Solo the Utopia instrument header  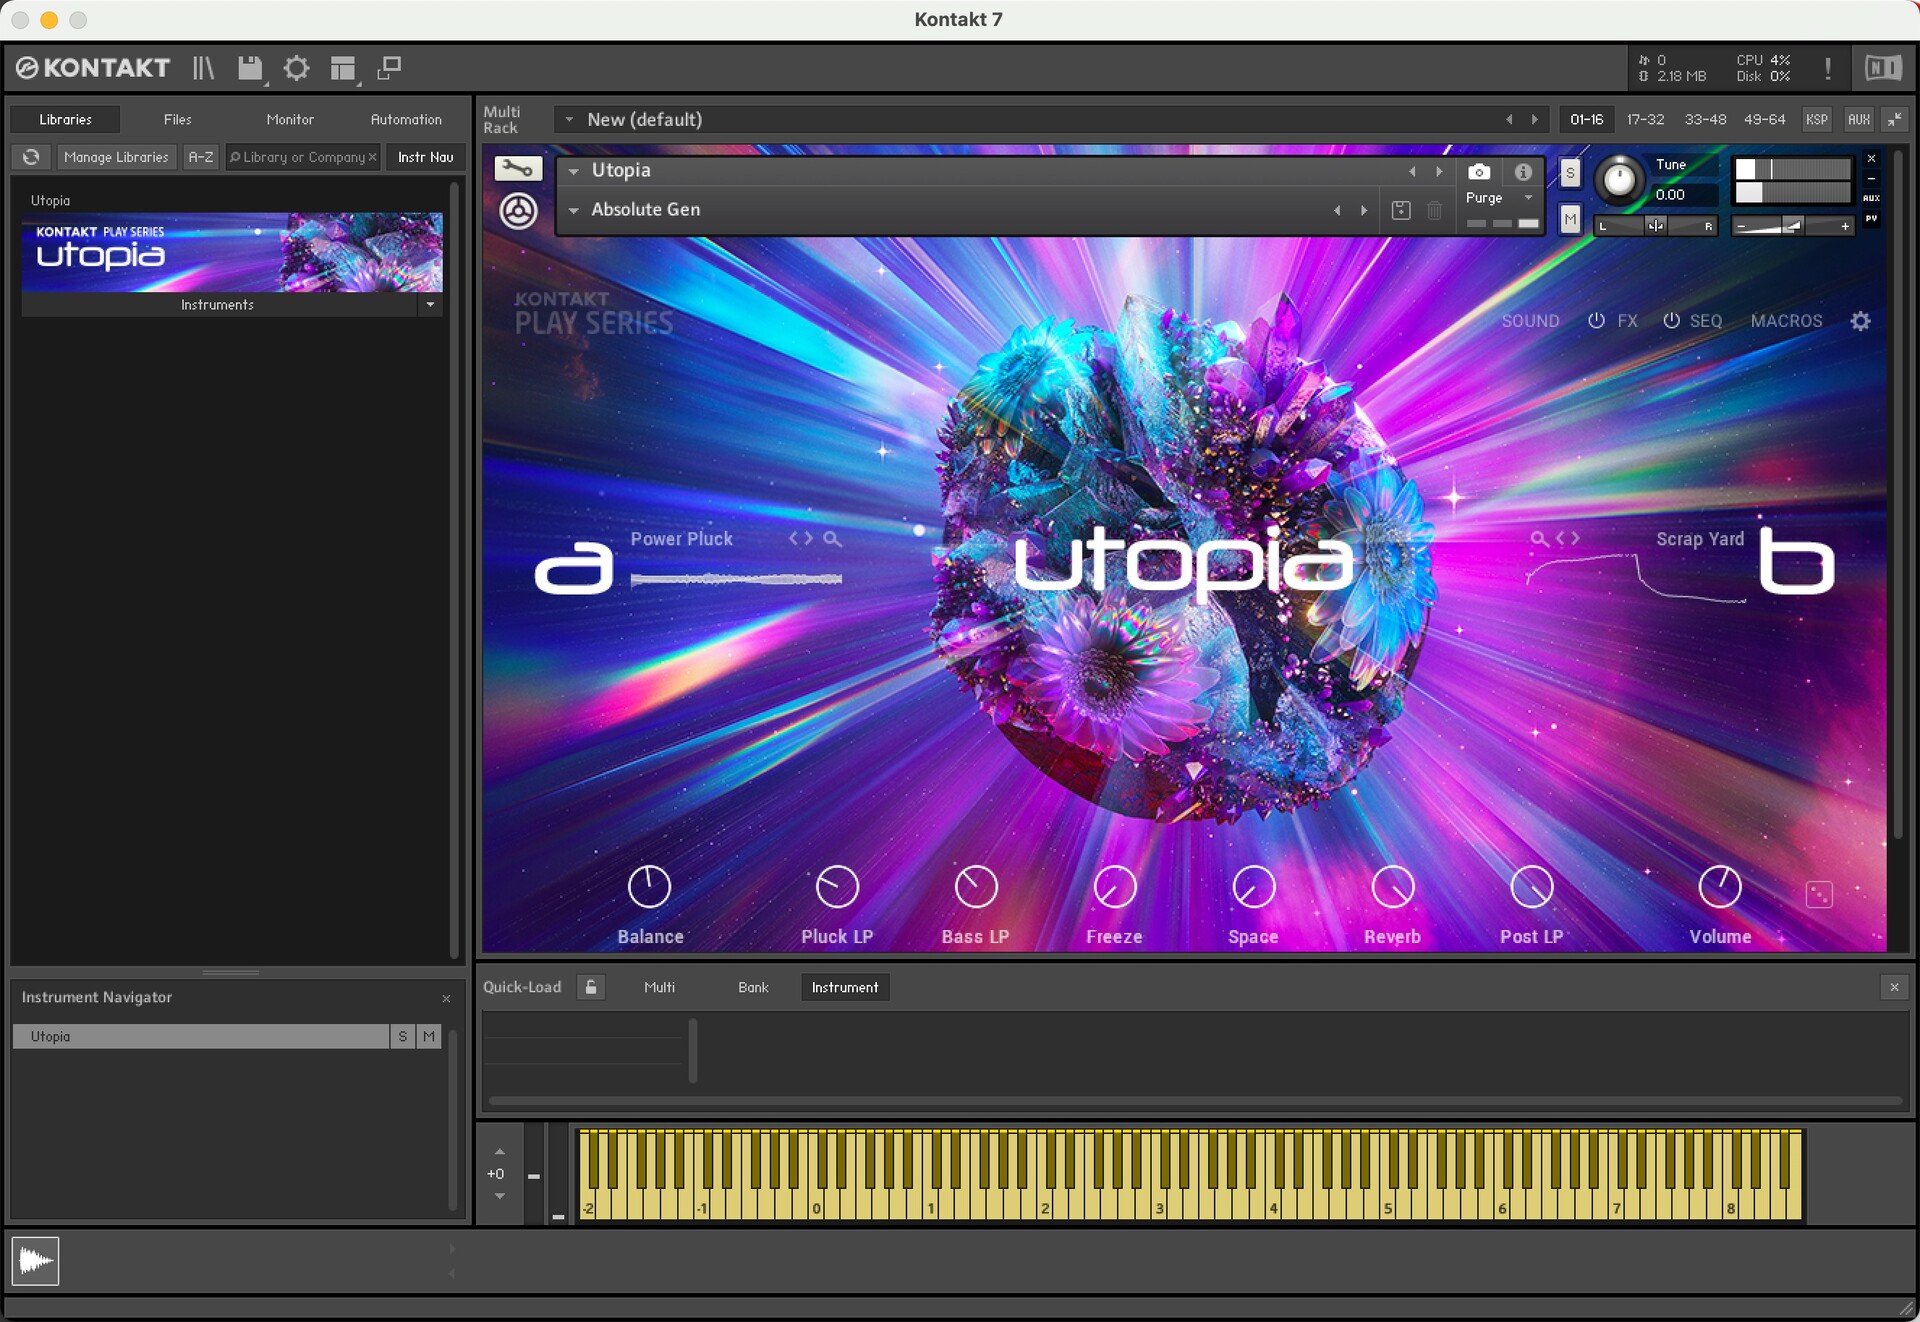click(1570, 173)
